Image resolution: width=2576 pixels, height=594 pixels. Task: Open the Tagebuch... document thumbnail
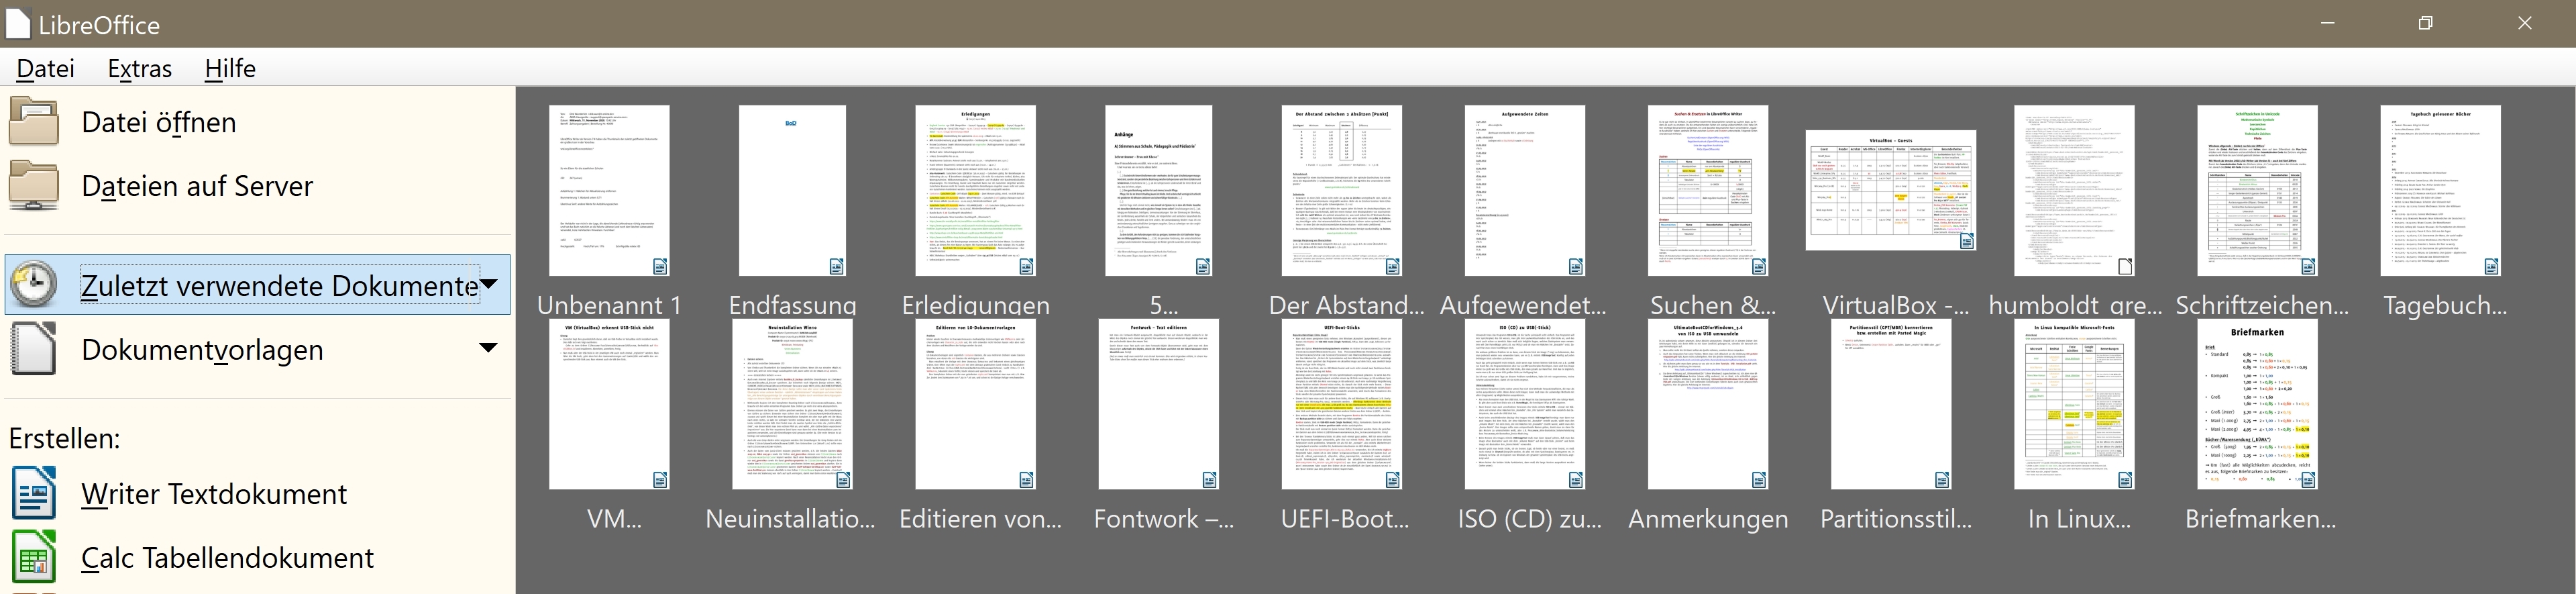[2440, 190]
